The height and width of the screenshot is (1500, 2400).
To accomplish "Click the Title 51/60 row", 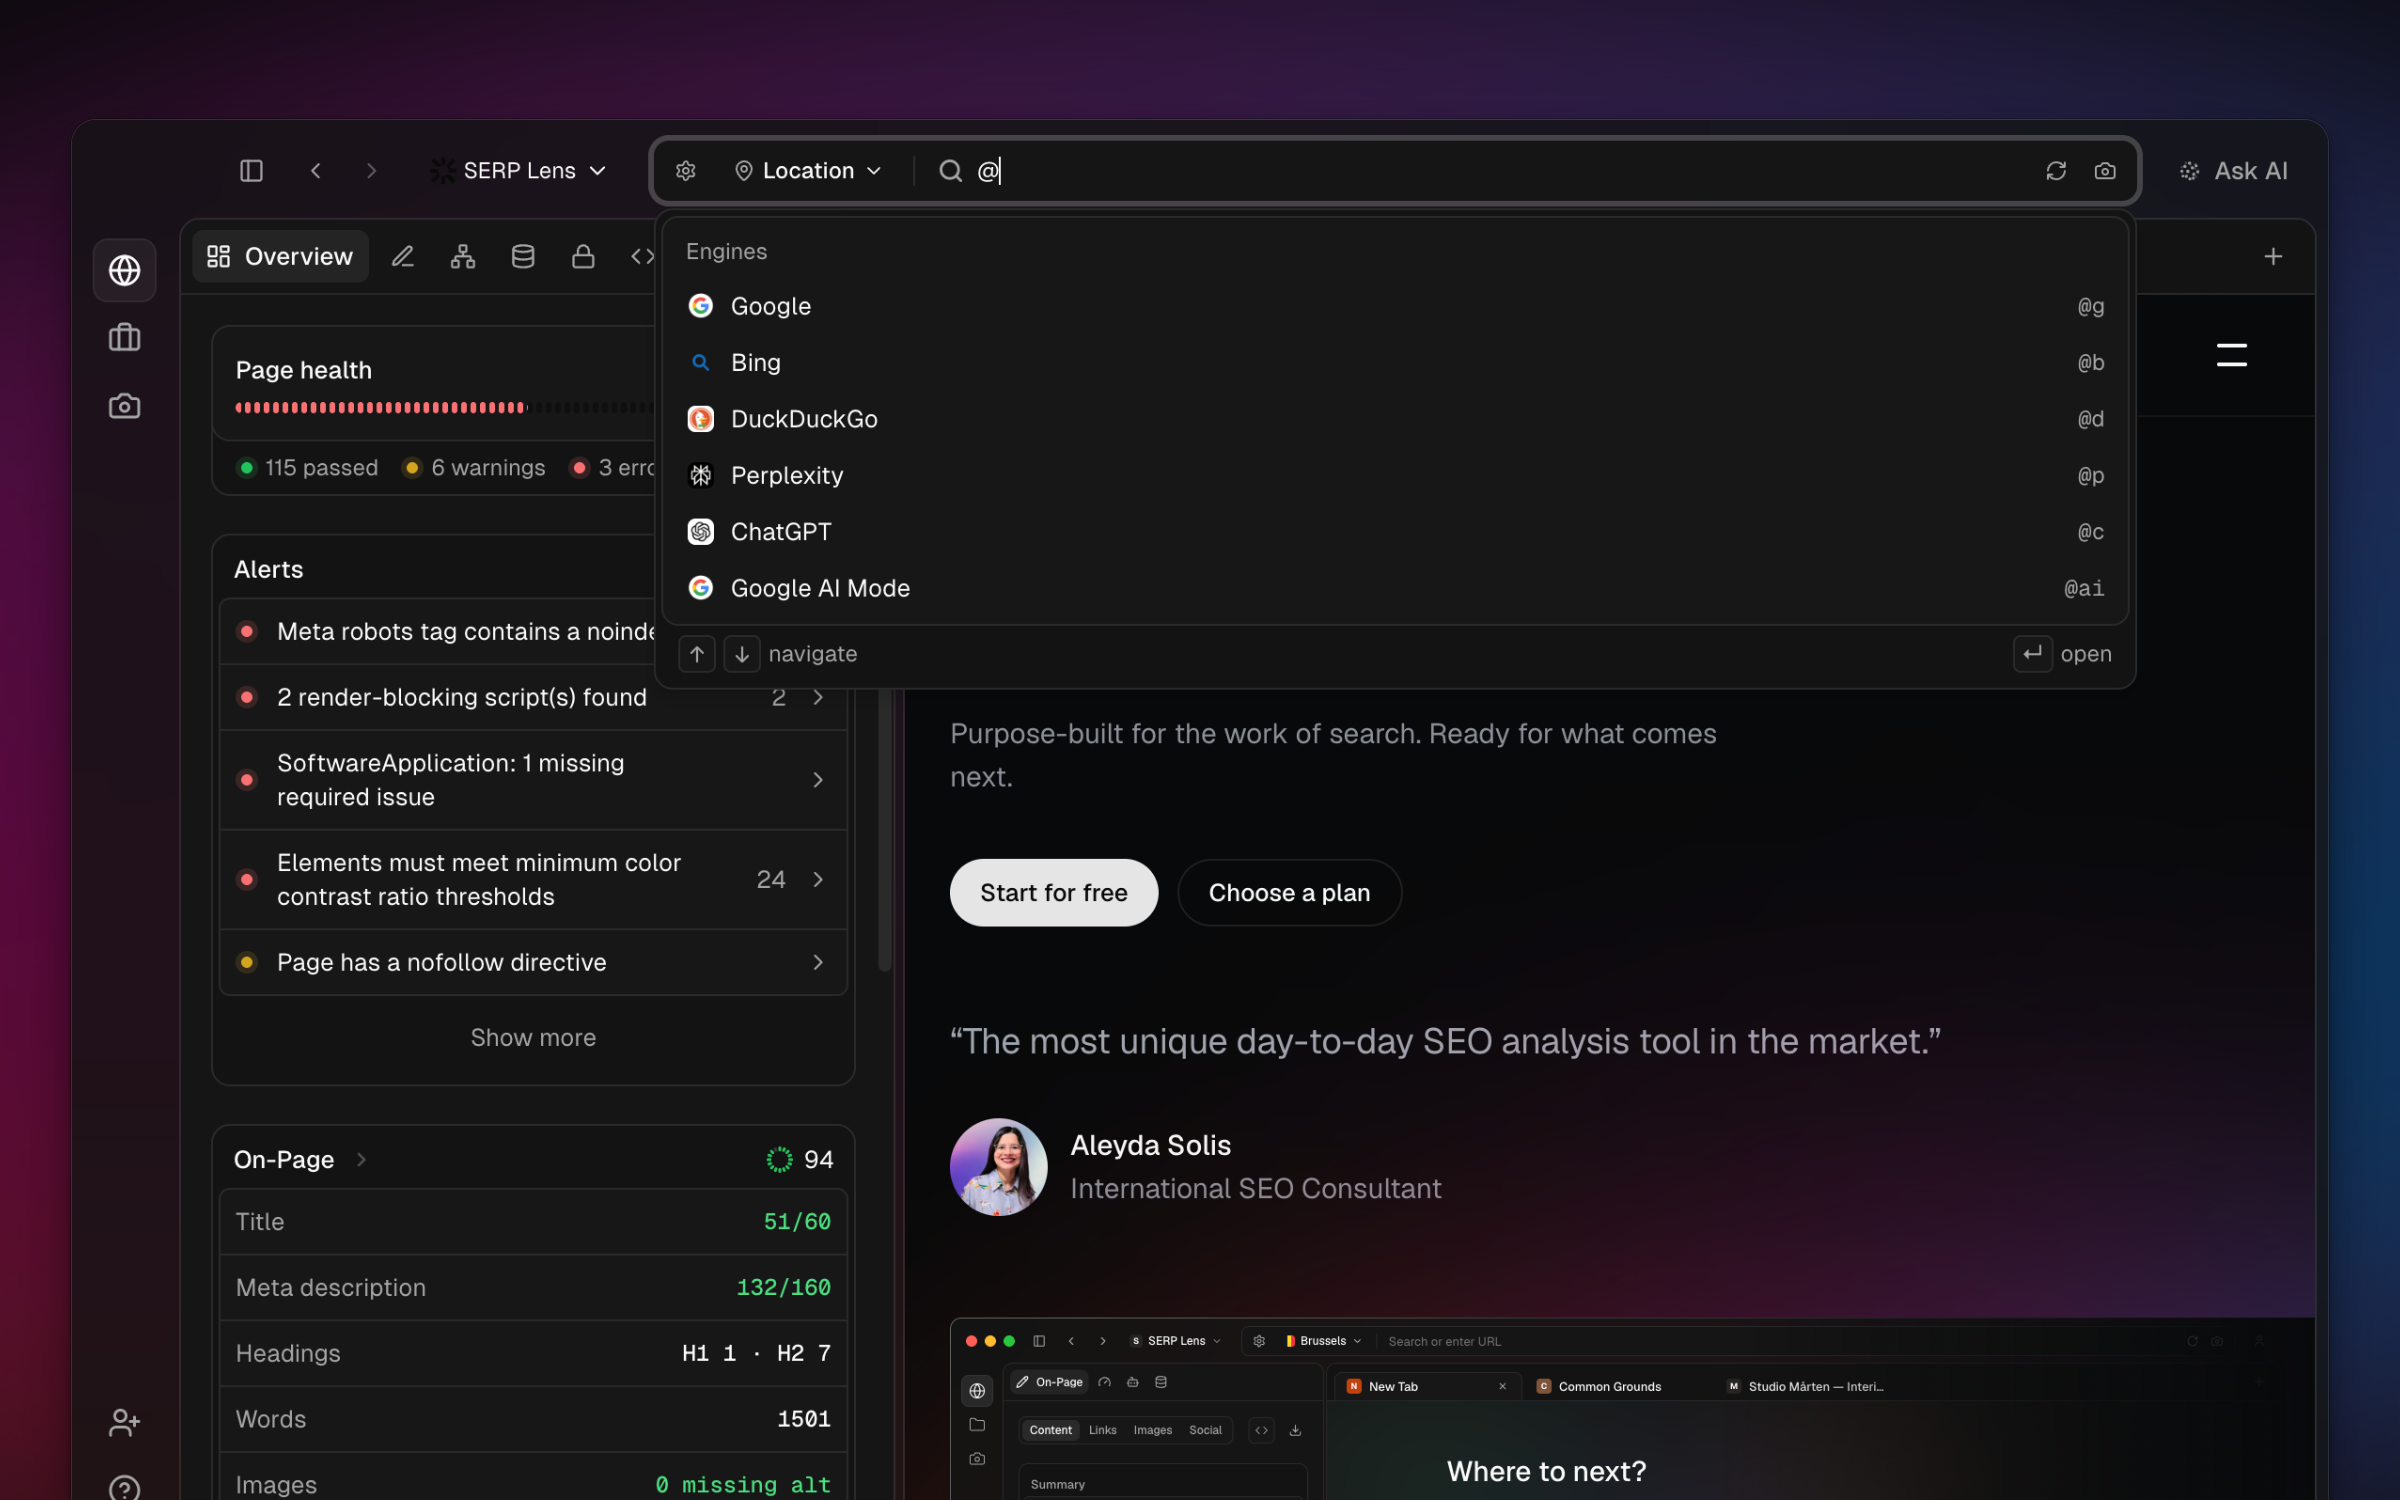I will tap(533, 1222).
